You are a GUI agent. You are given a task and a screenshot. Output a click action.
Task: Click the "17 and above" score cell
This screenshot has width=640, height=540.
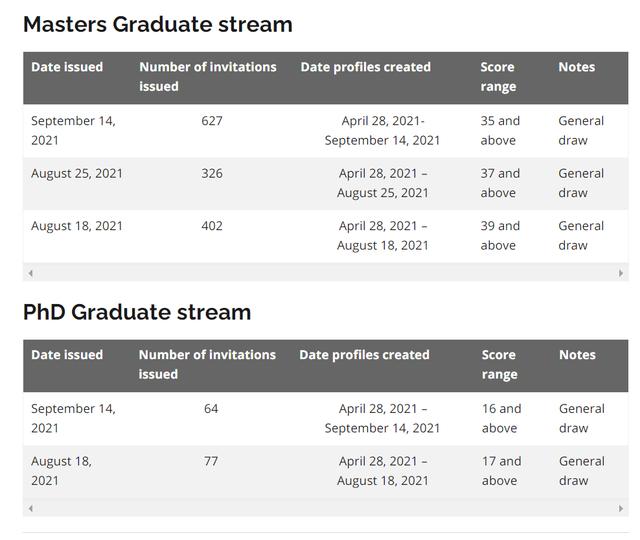(x=500, y=471)
